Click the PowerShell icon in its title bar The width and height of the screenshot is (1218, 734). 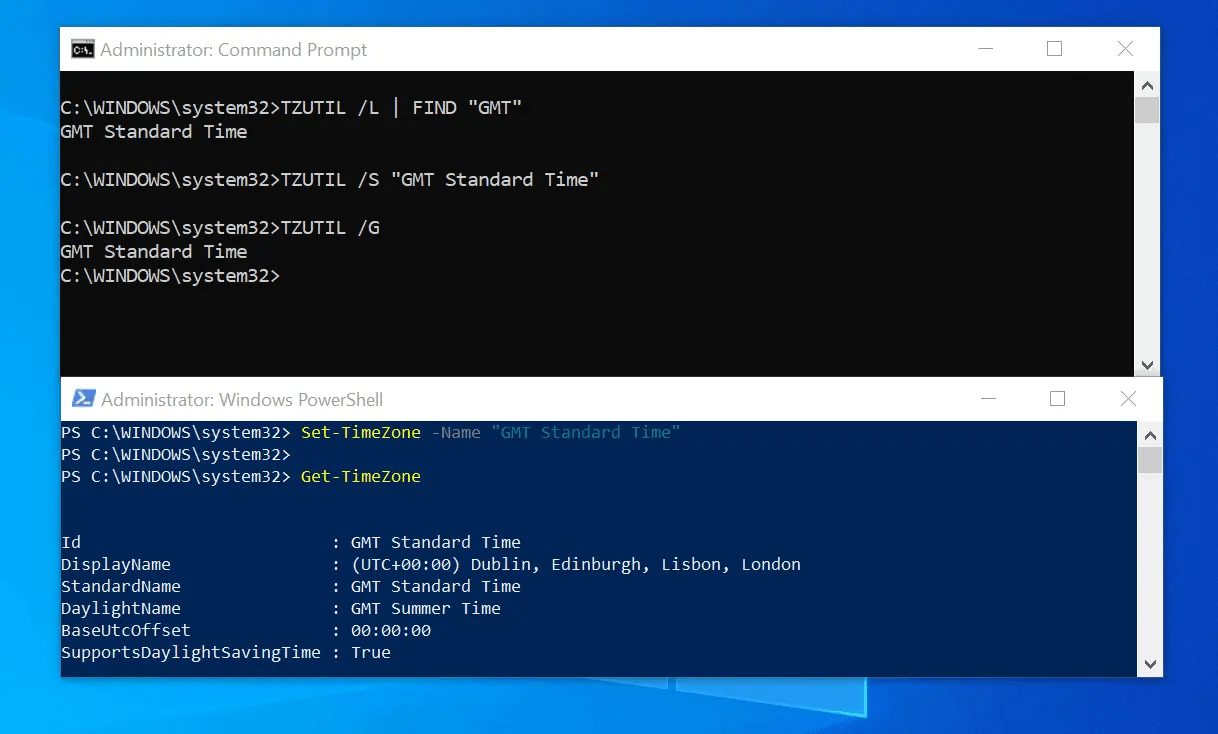[x=85, y=398]
